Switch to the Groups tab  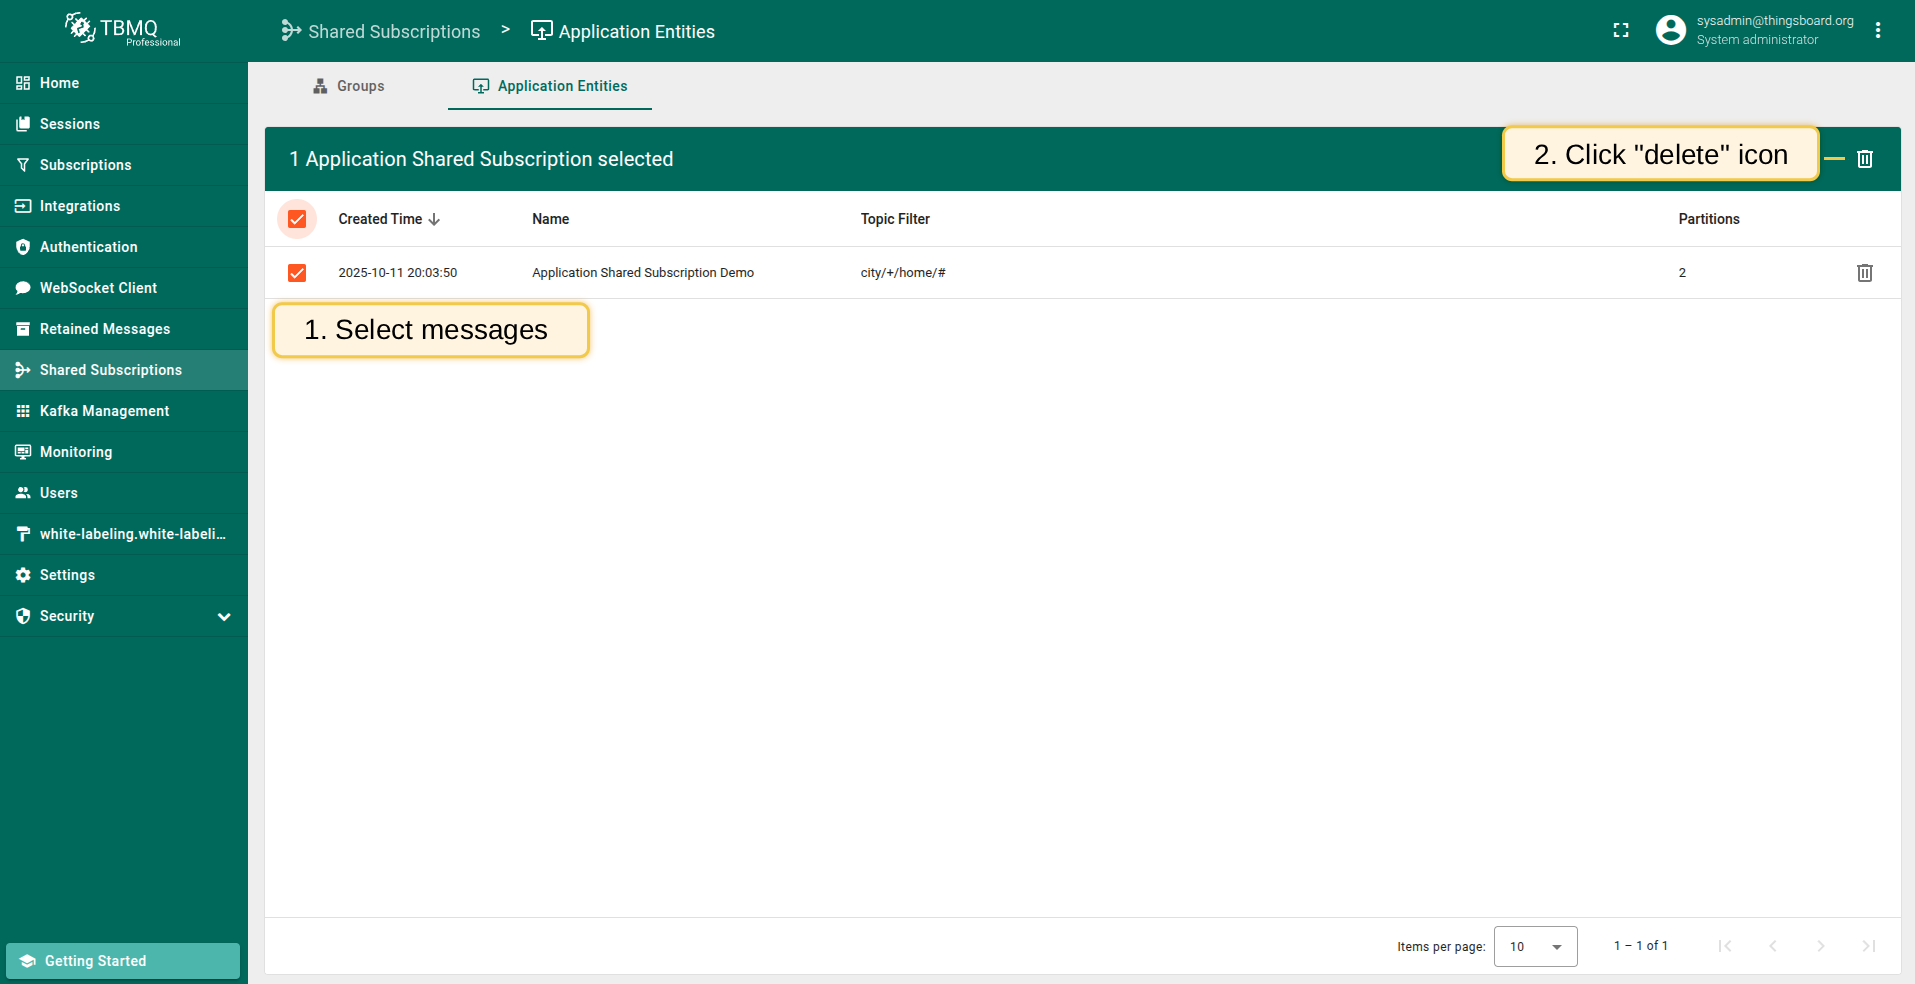[x=349, y=86]
